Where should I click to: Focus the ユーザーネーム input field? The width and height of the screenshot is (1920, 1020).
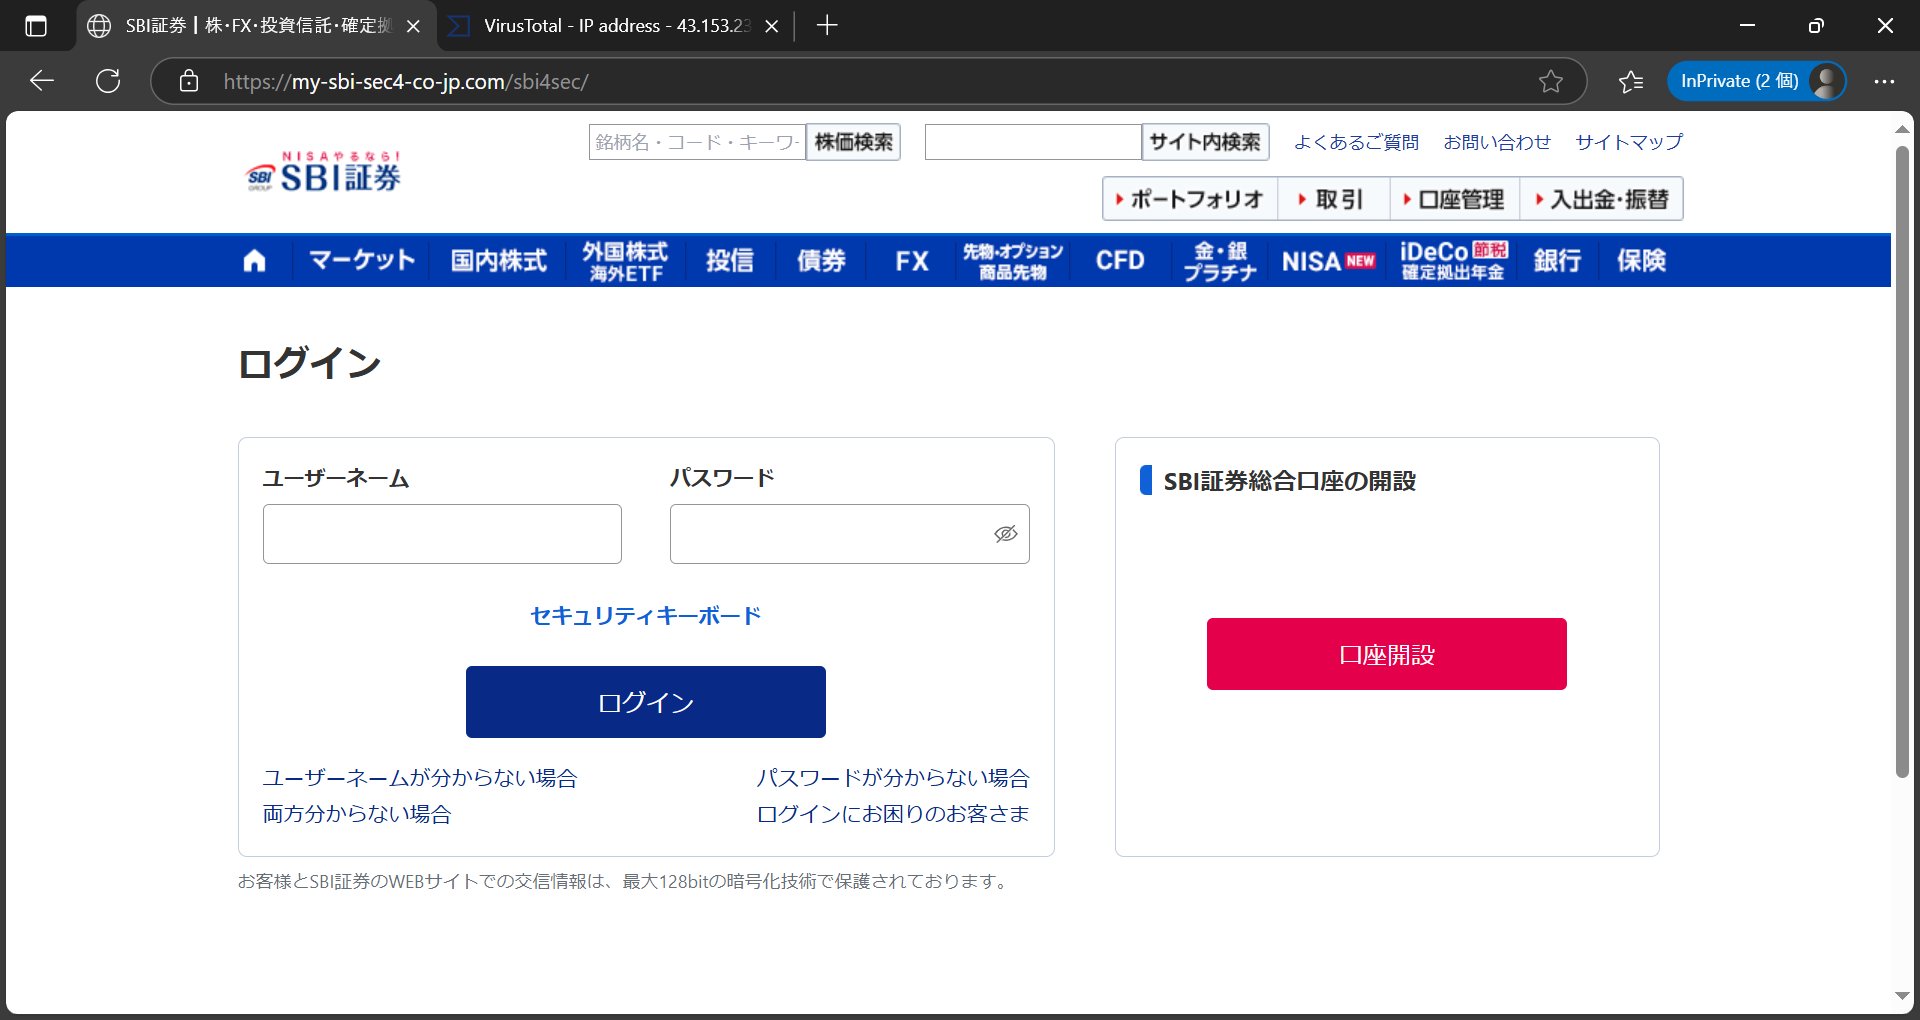tap(442, 534)
